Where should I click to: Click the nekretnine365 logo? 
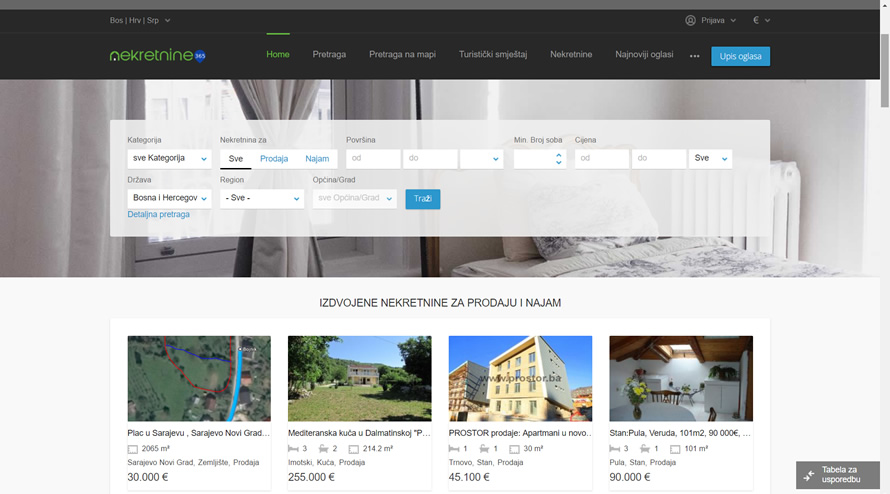pos(157,55)
